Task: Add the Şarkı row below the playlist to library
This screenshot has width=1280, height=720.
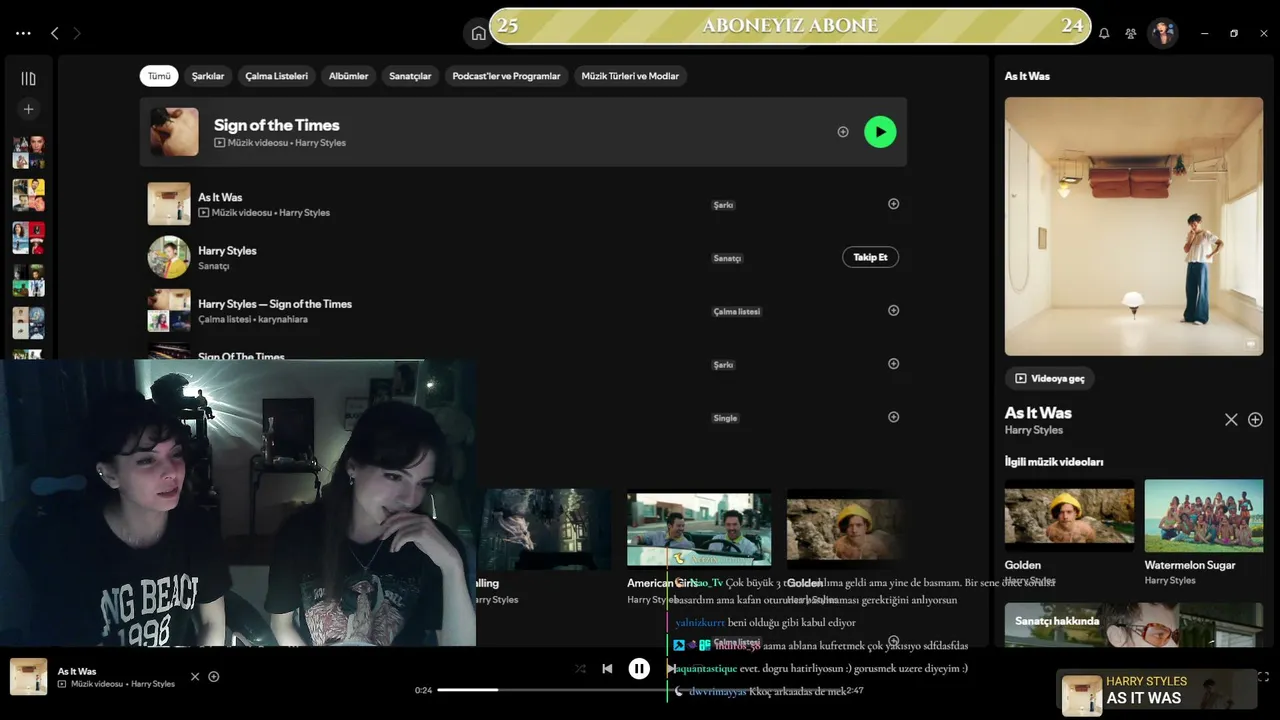Action: 894,364
